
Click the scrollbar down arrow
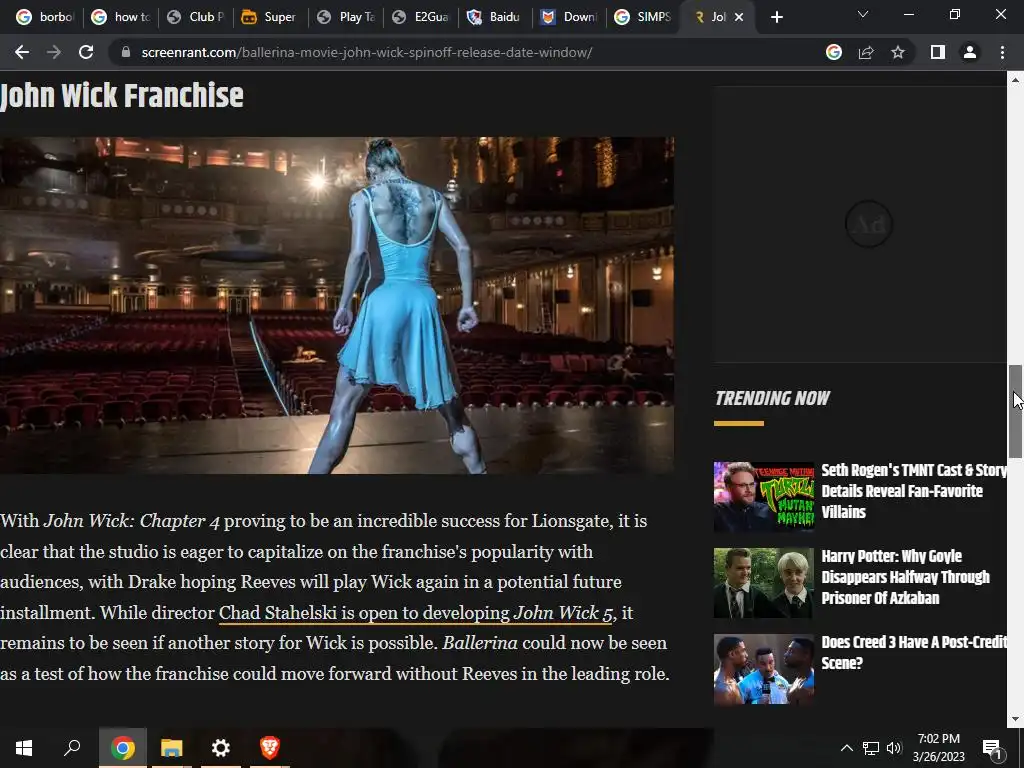[x=1016, y=719]
